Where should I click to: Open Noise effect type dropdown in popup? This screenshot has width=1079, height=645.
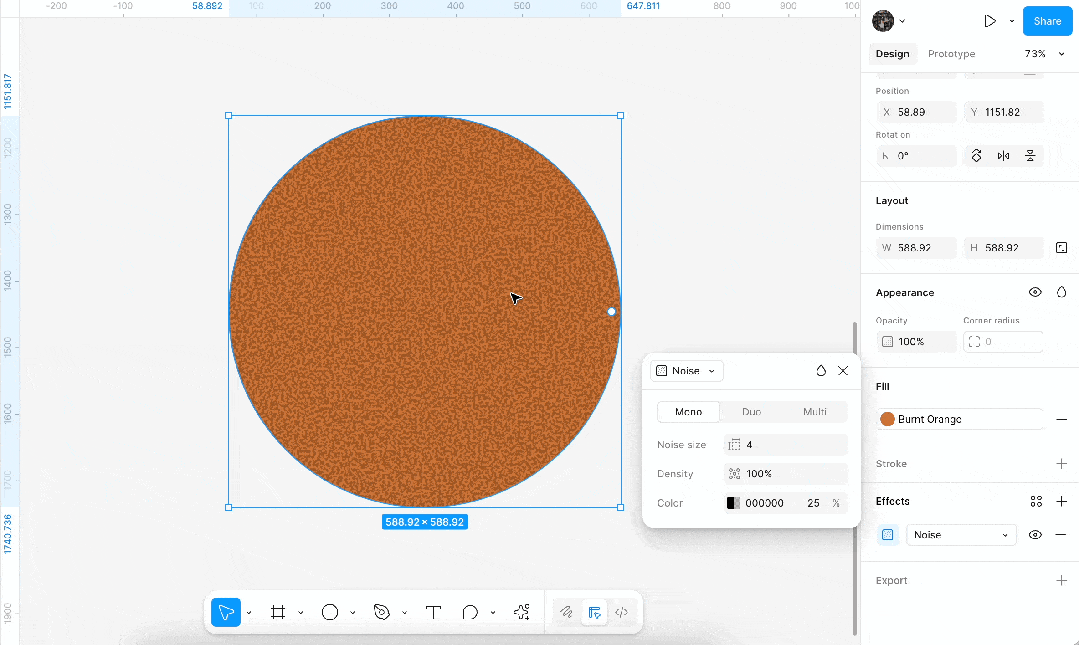point(686,370)
